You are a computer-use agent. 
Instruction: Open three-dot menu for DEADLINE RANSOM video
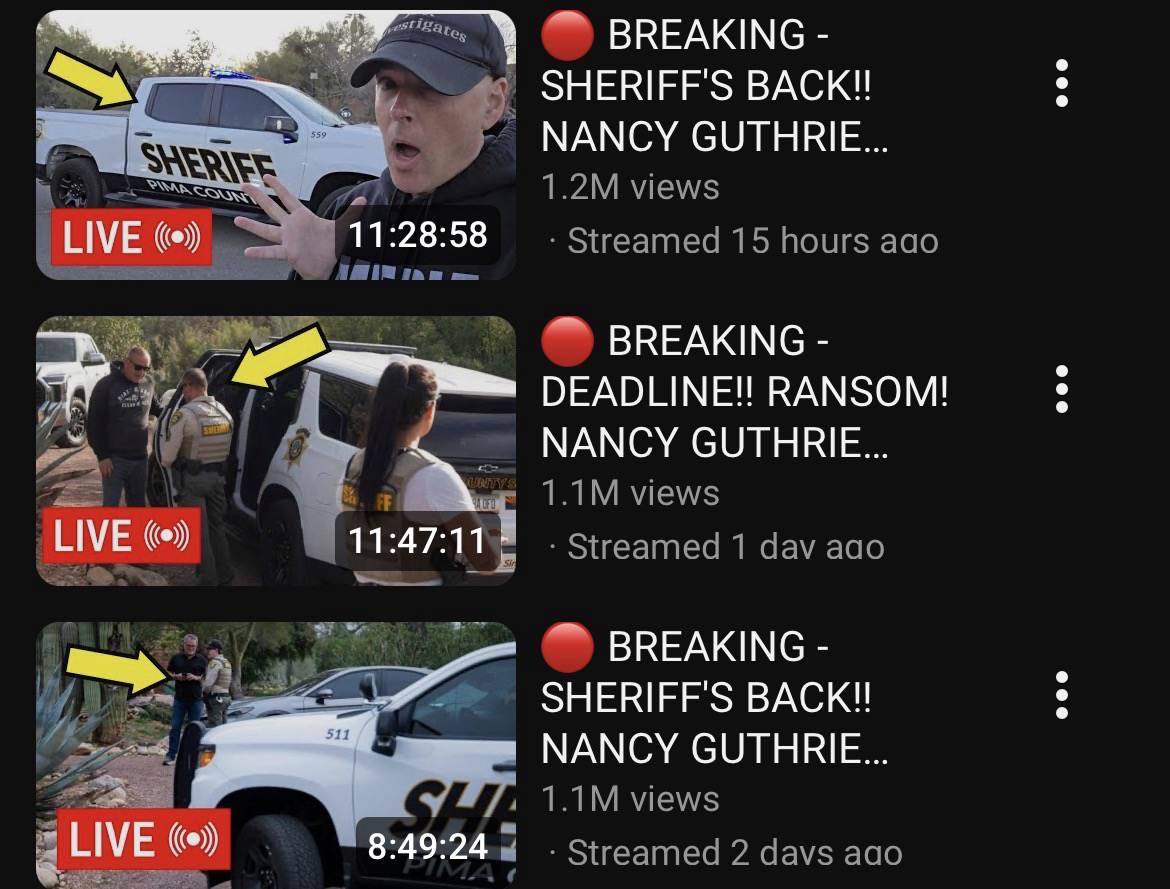coord(1062,389)
